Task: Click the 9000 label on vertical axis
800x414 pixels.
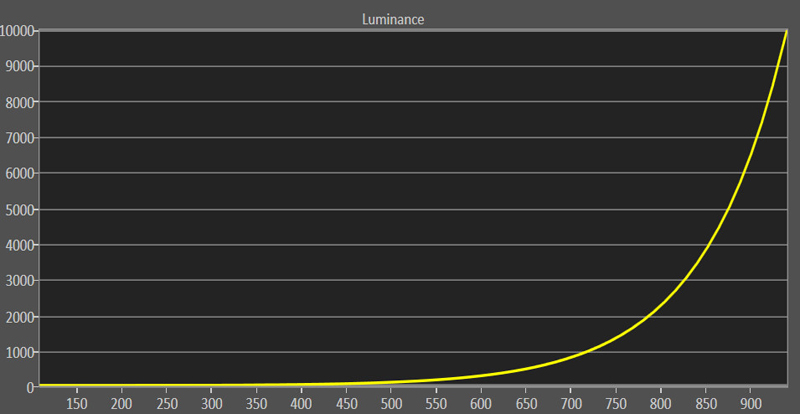Action: pos(21,67)
